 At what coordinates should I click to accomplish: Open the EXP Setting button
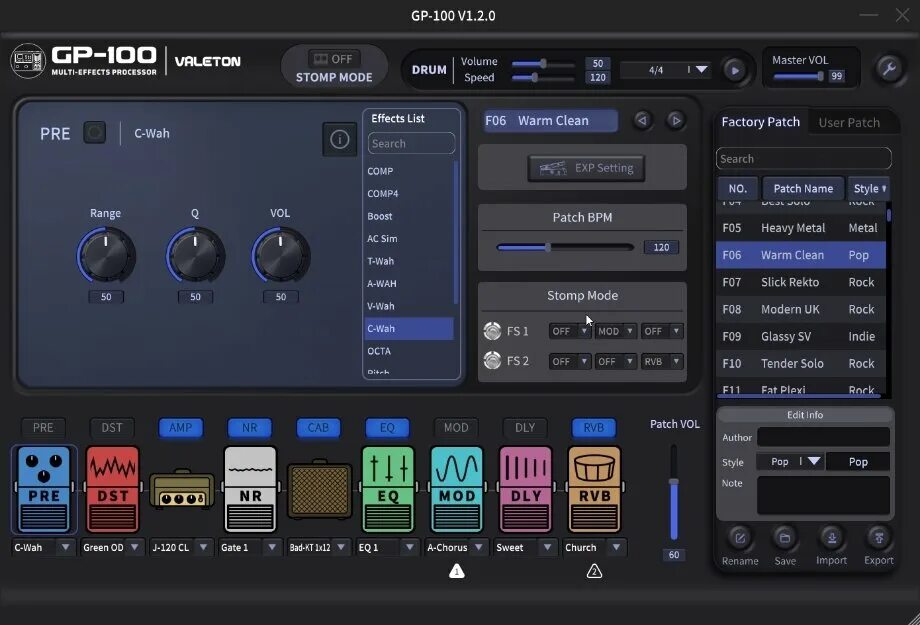pyautogui.click(x=586, y=168)
